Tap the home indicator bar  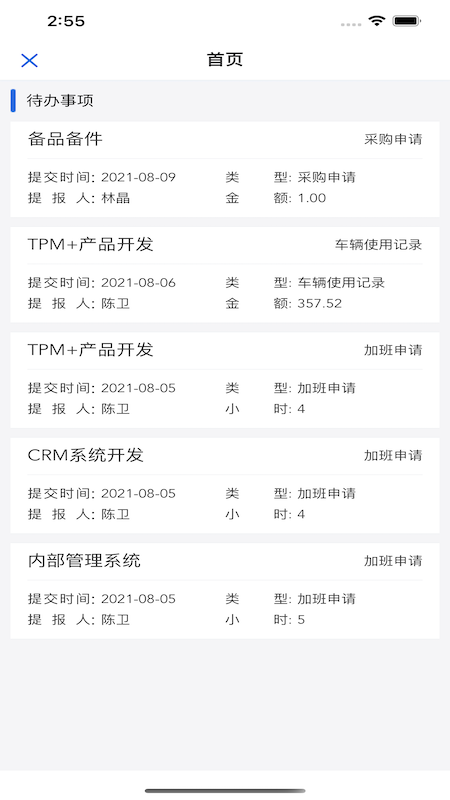[x=225, y=791]
